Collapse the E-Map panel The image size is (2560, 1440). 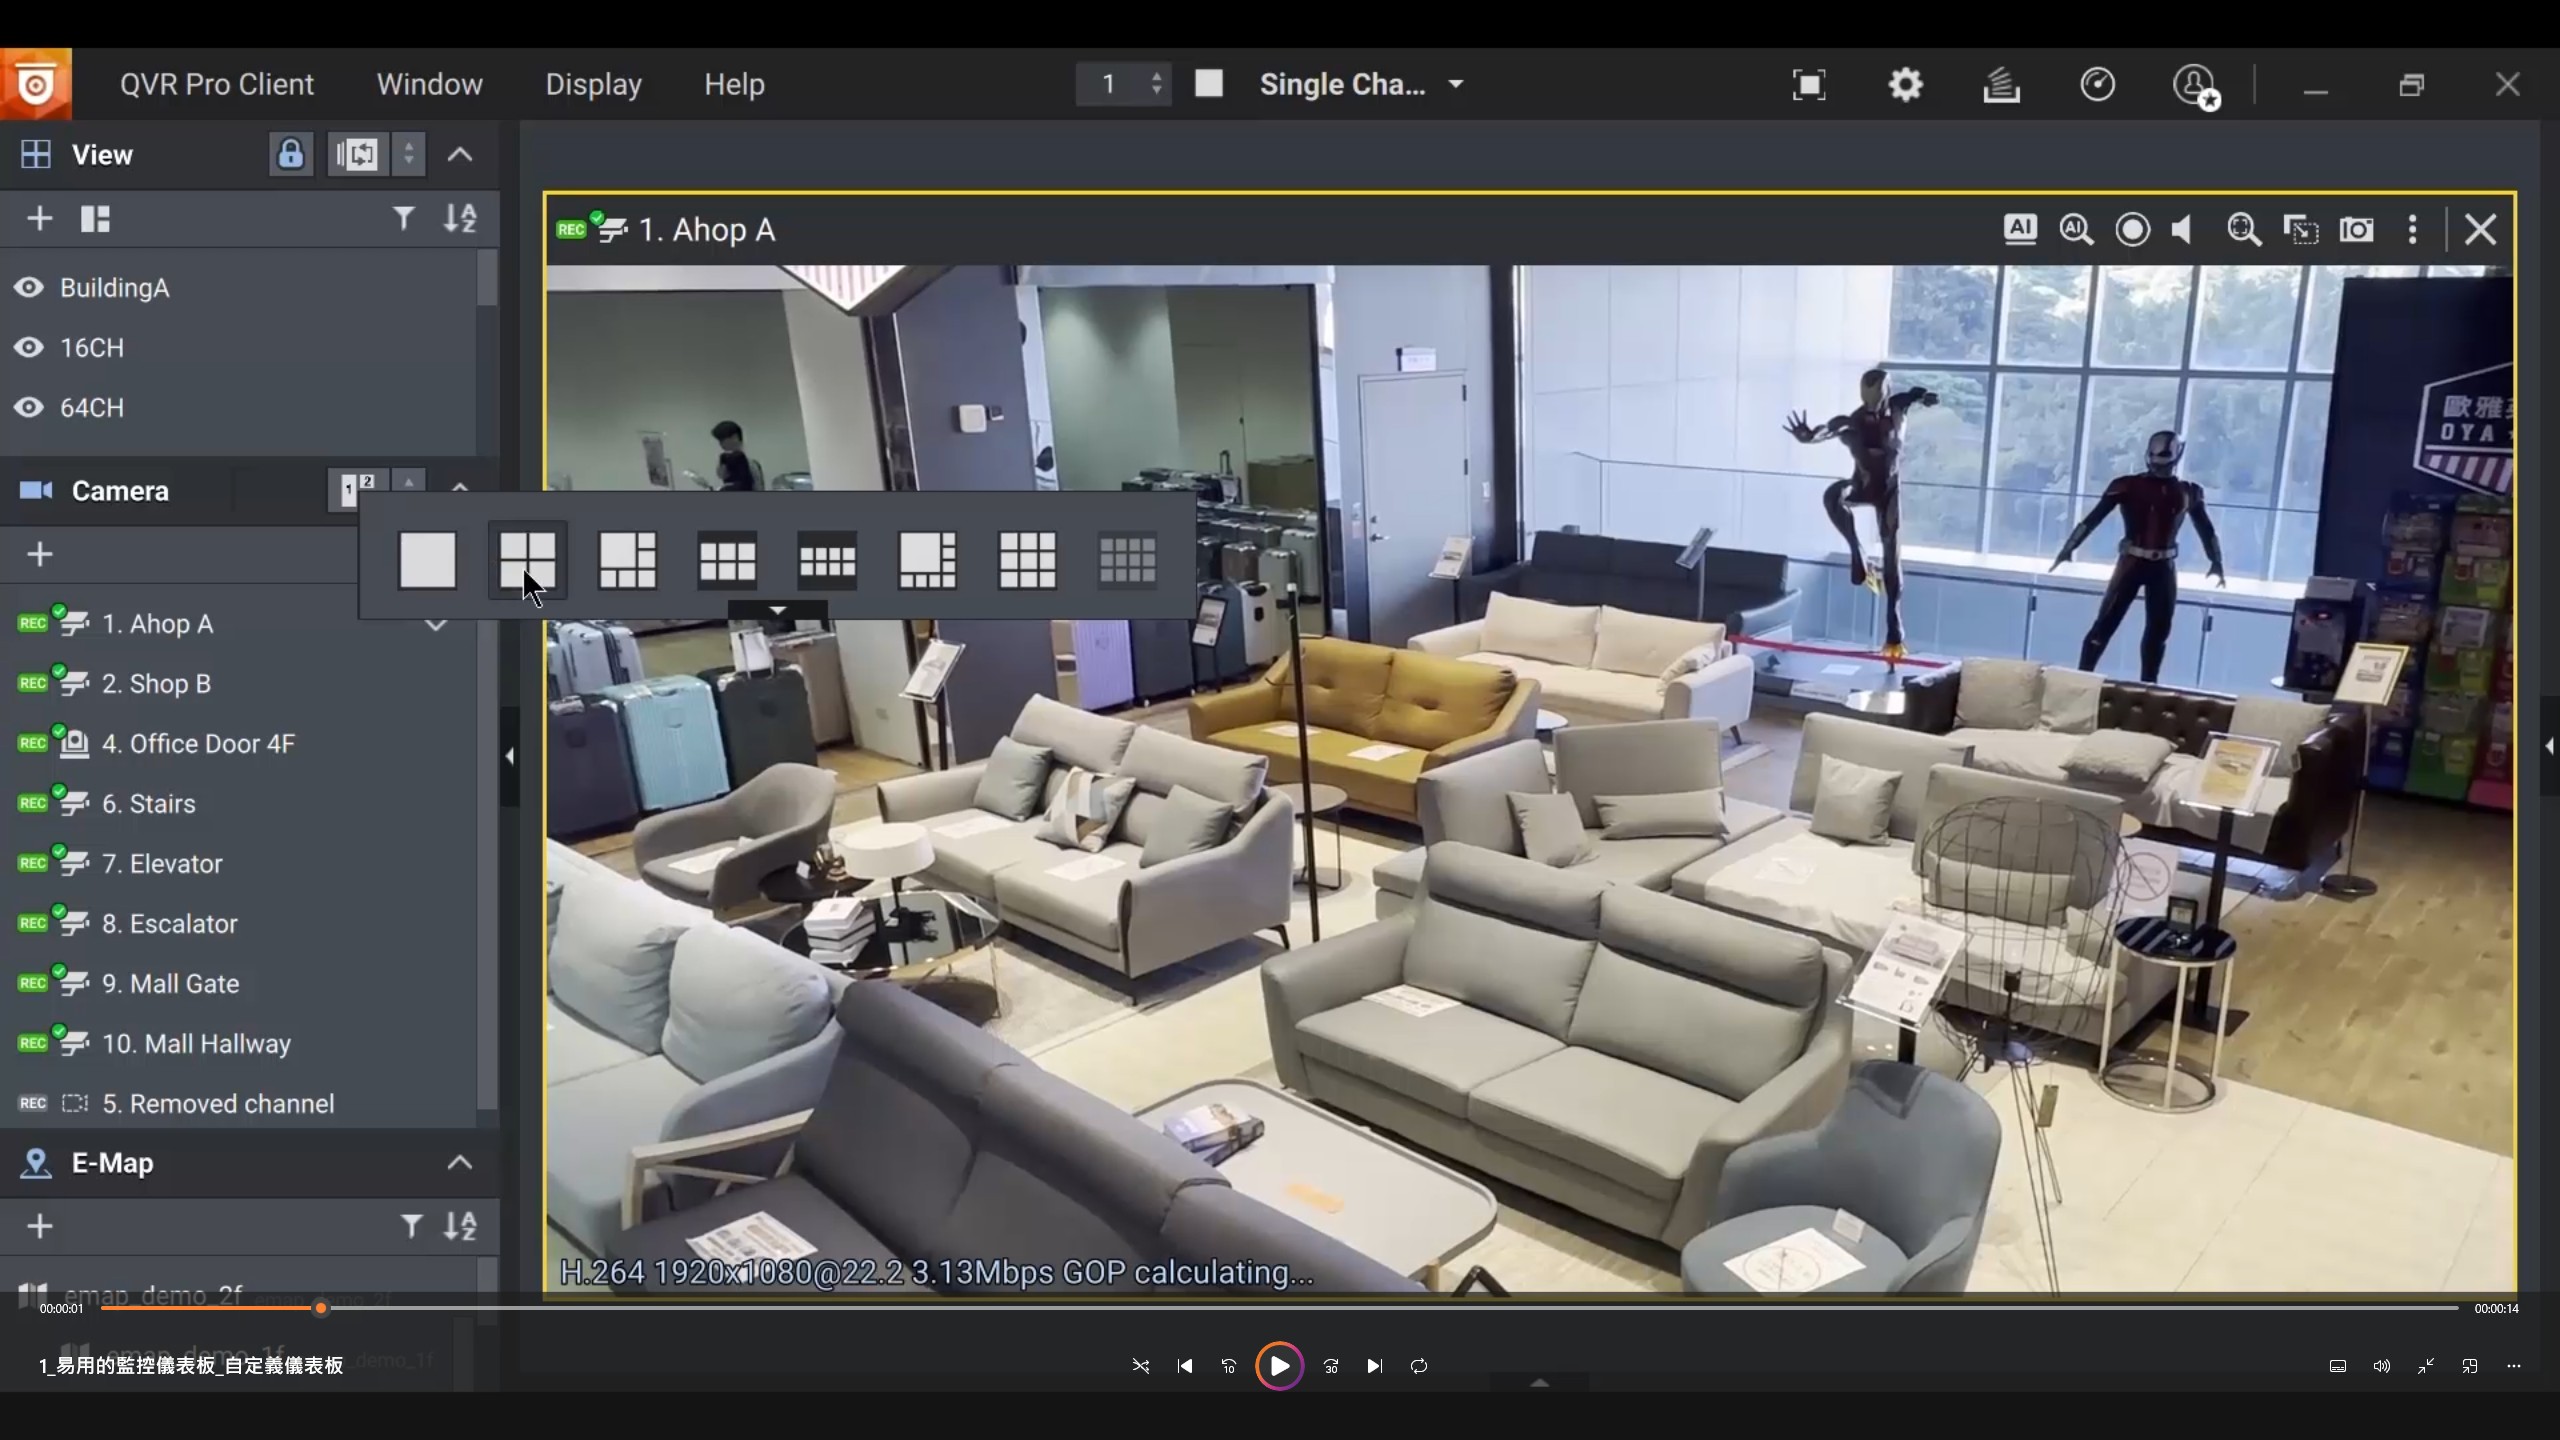tap(459, 1162)
